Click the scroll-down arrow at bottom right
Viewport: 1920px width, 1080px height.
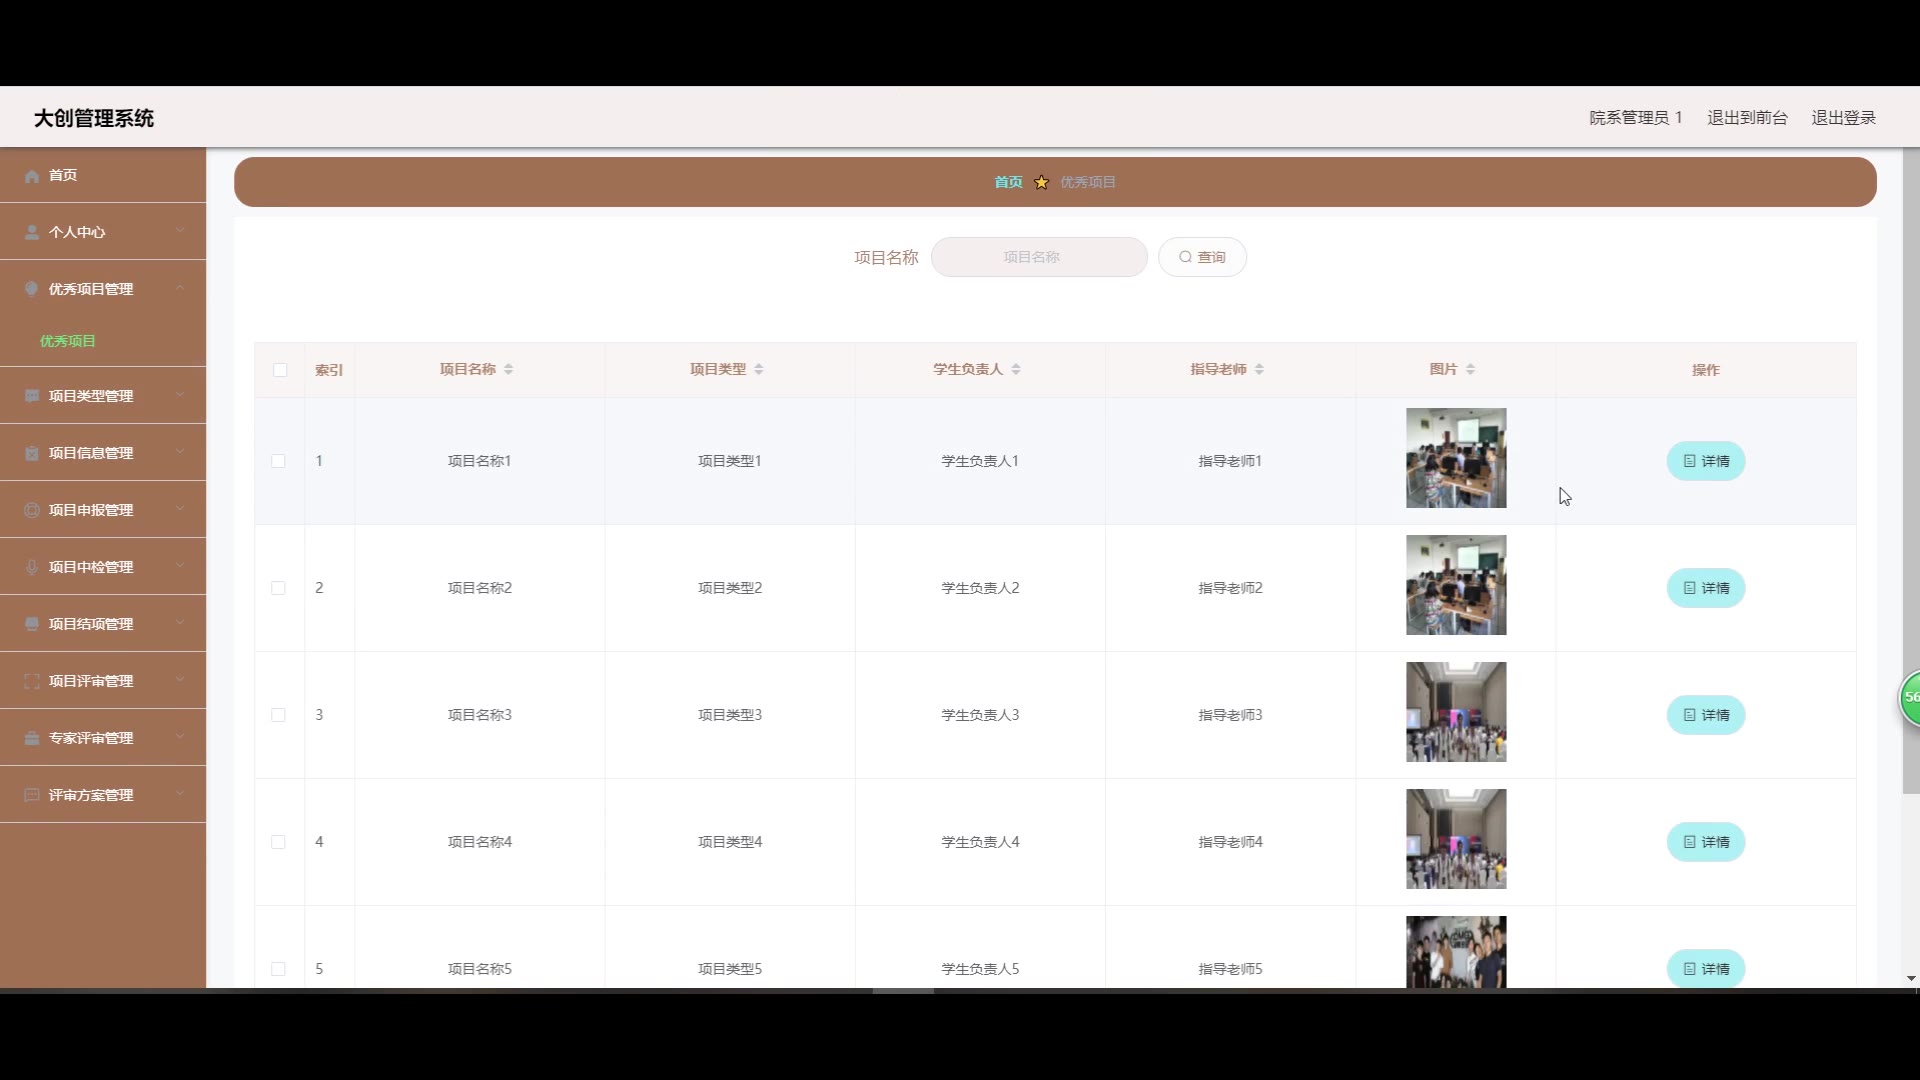(x=1910, y=979)
